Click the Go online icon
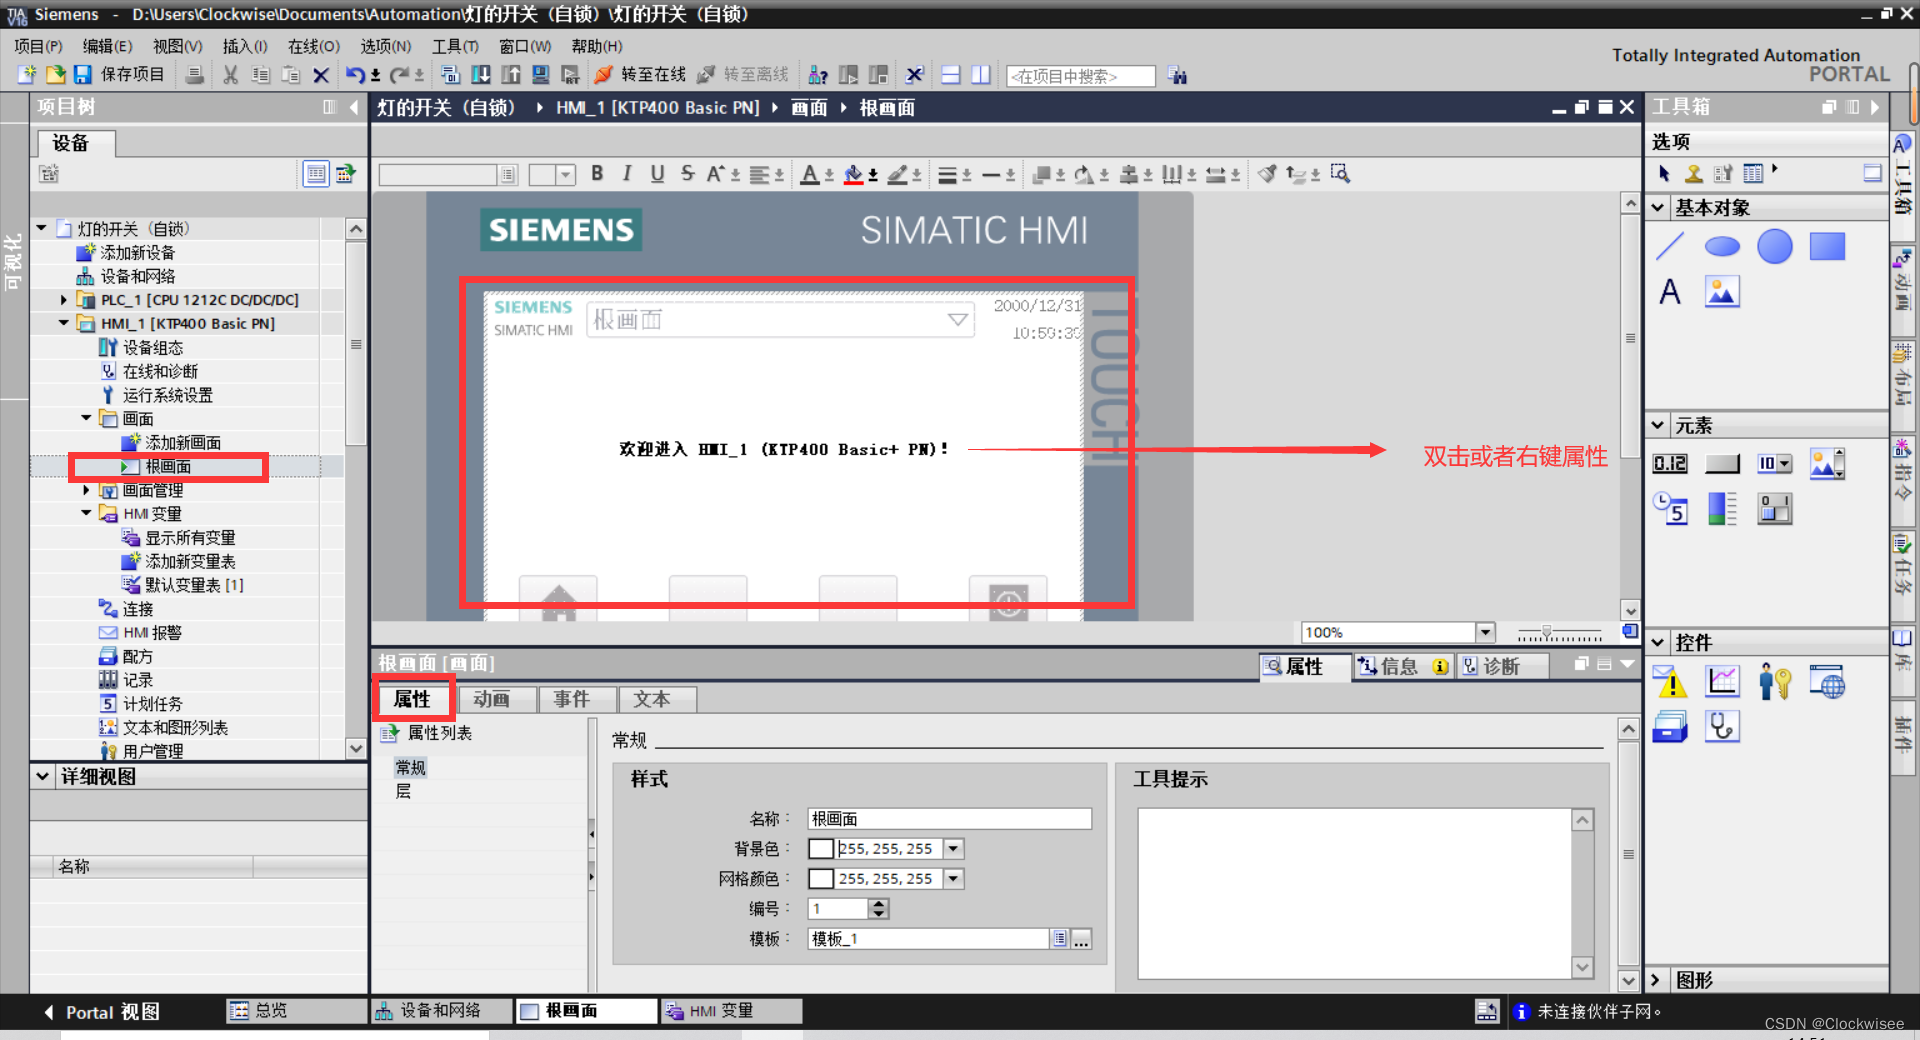The image size is (1920, 1040). point(603,75)
